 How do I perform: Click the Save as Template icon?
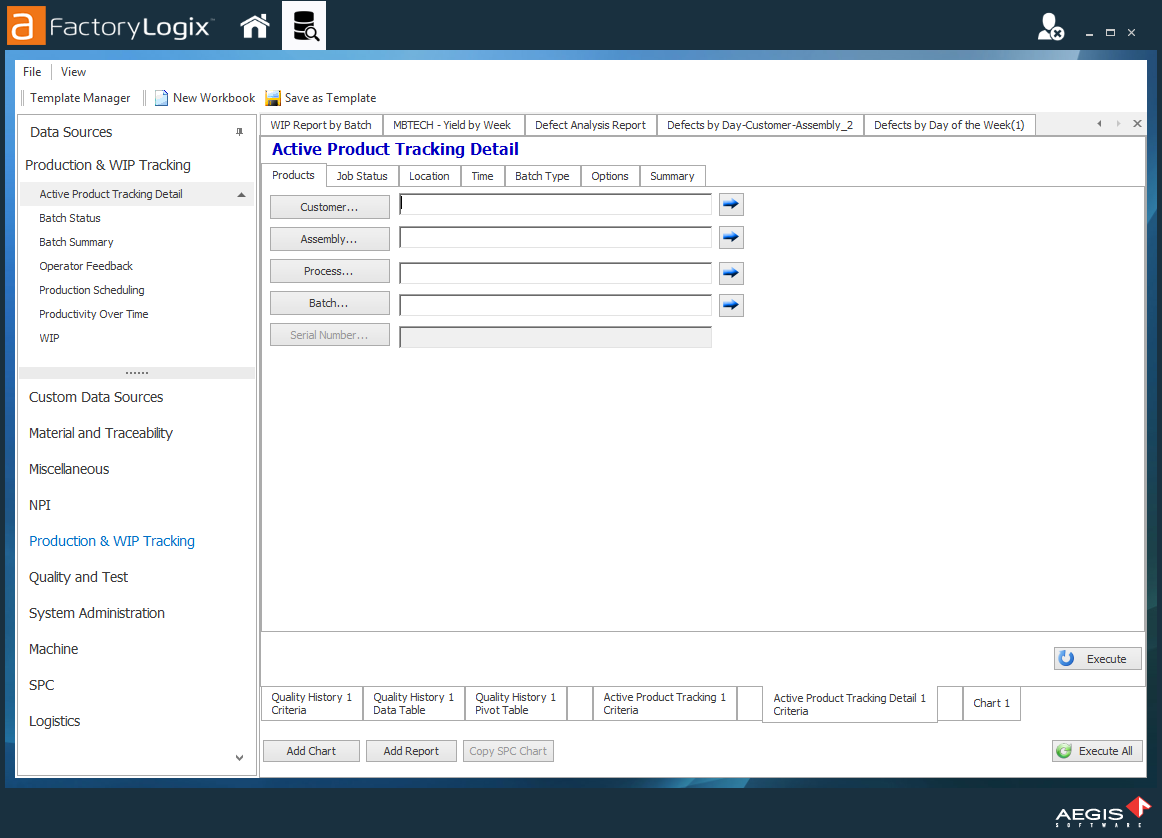[x=273, y=97]
